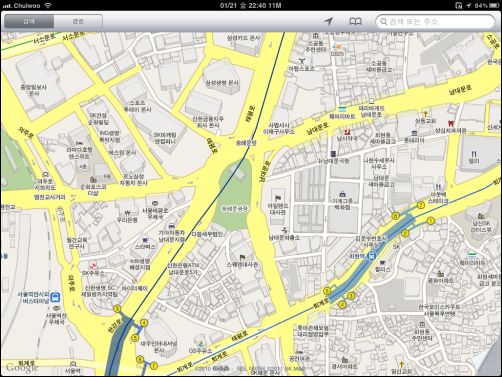Switch to the 경로 (Directions) segment

pyautogui.click(x=78, y=21)
